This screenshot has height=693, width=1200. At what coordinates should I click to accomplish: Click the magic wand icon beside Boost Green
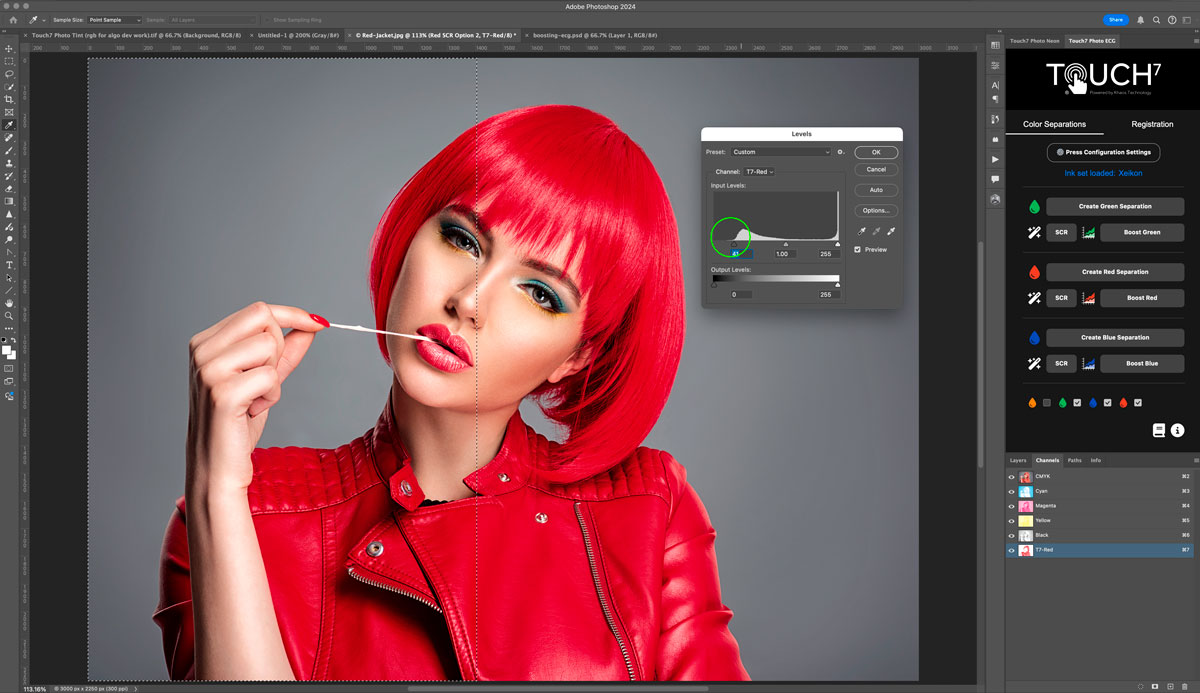(x=1035, y=233)
